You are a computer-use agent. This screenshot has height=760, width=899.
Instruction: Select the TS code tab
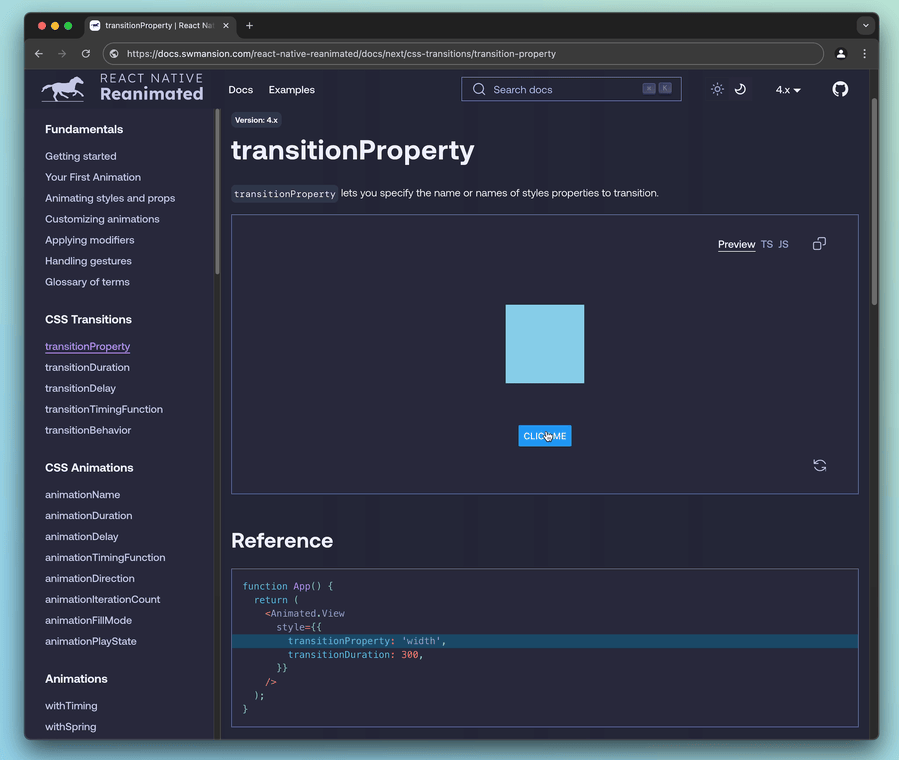767,244
